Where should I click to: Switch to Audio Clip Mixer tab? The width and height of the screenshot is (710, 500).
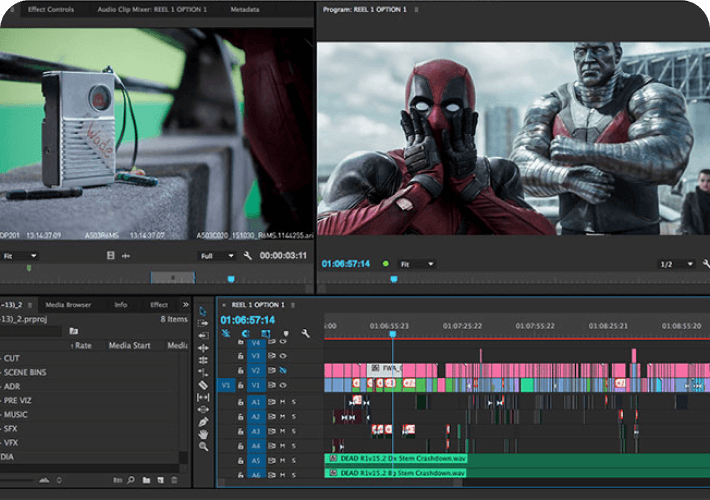[152, 10]
